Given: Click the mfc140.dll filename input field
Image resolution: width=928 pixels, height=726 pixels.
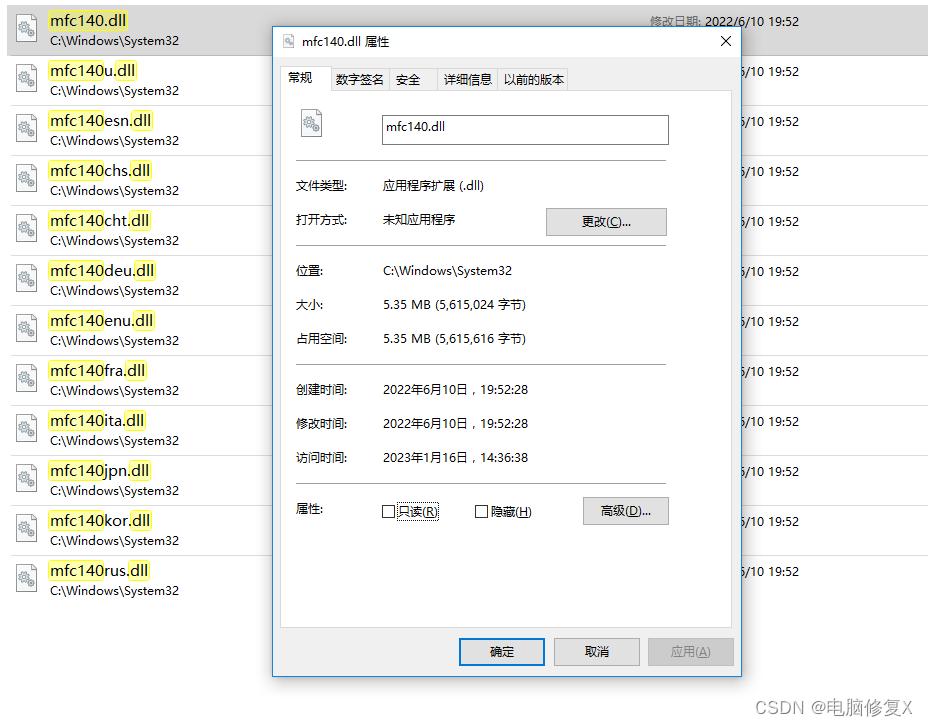Looking at the screenshot, I should (x=525, y=130).
